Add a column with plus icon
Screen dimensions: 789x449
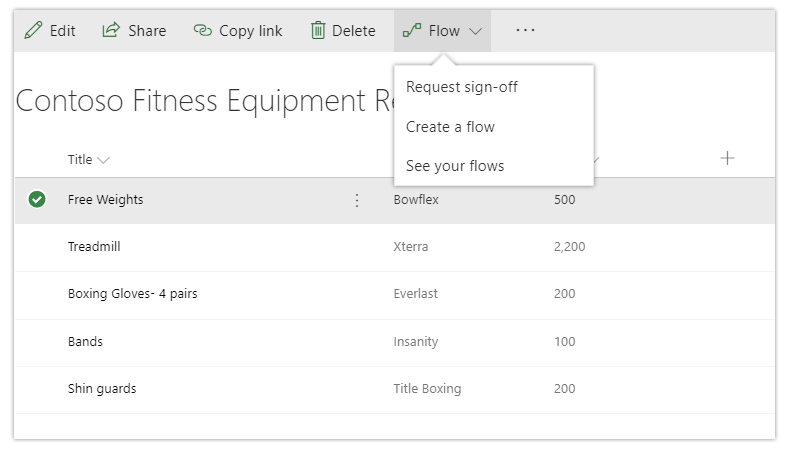727,158
